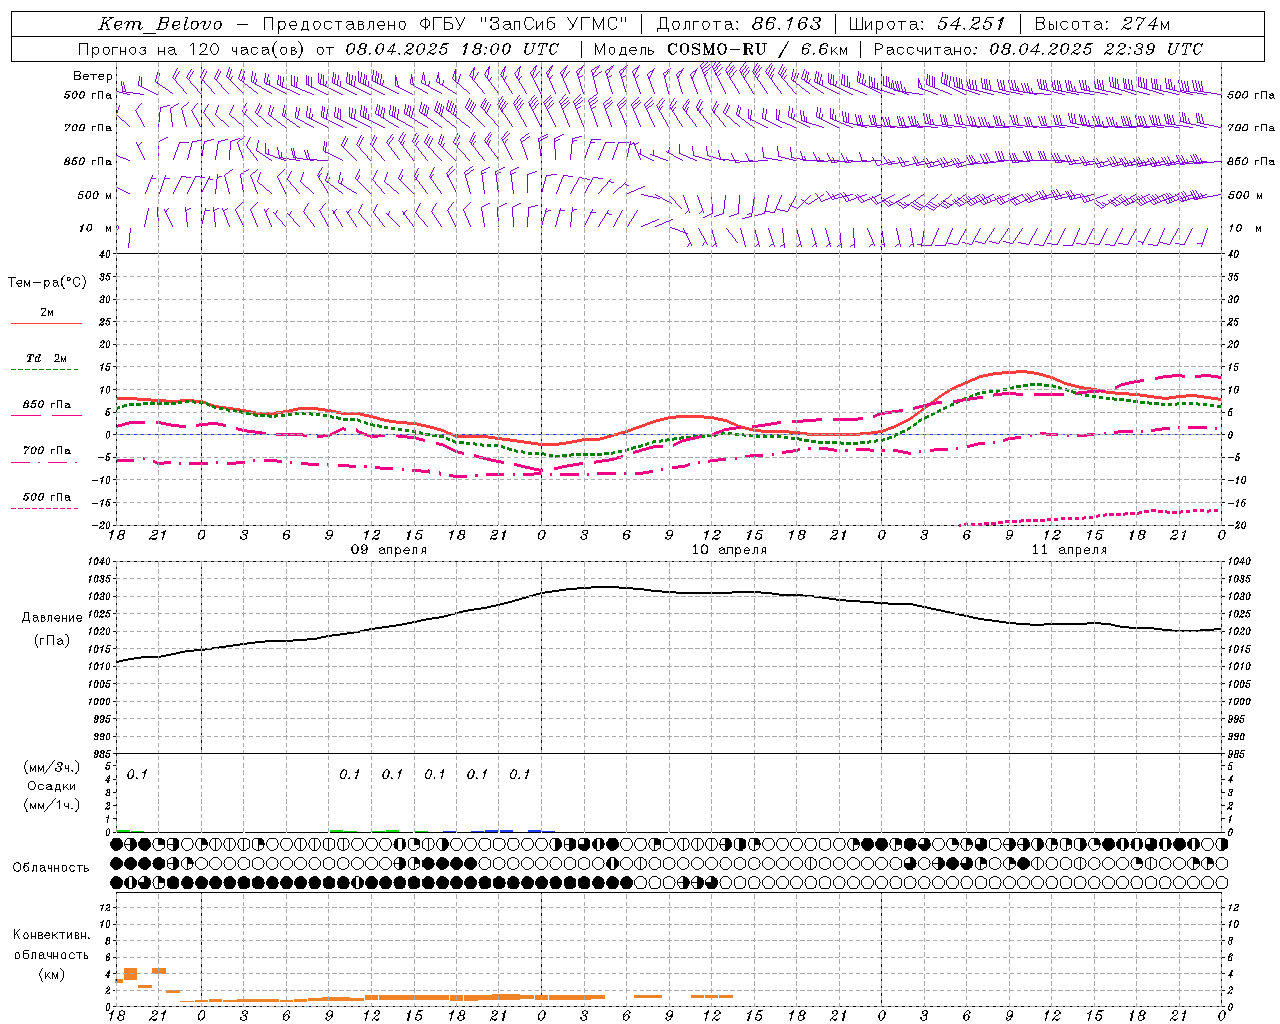Click the left '700 гПа' wind level label
Screen dimensions: 1280x1024
click(x=88, y=128)
